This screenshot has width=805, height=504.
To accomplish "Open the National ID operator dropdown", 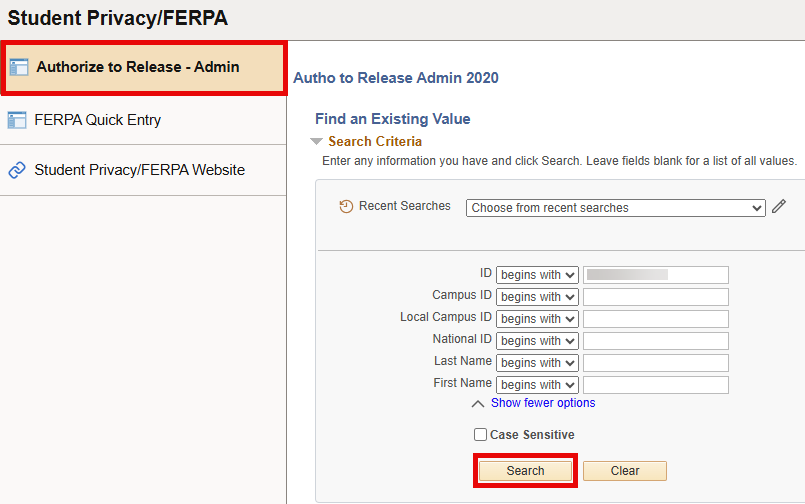I will click(x=537, y=341).
